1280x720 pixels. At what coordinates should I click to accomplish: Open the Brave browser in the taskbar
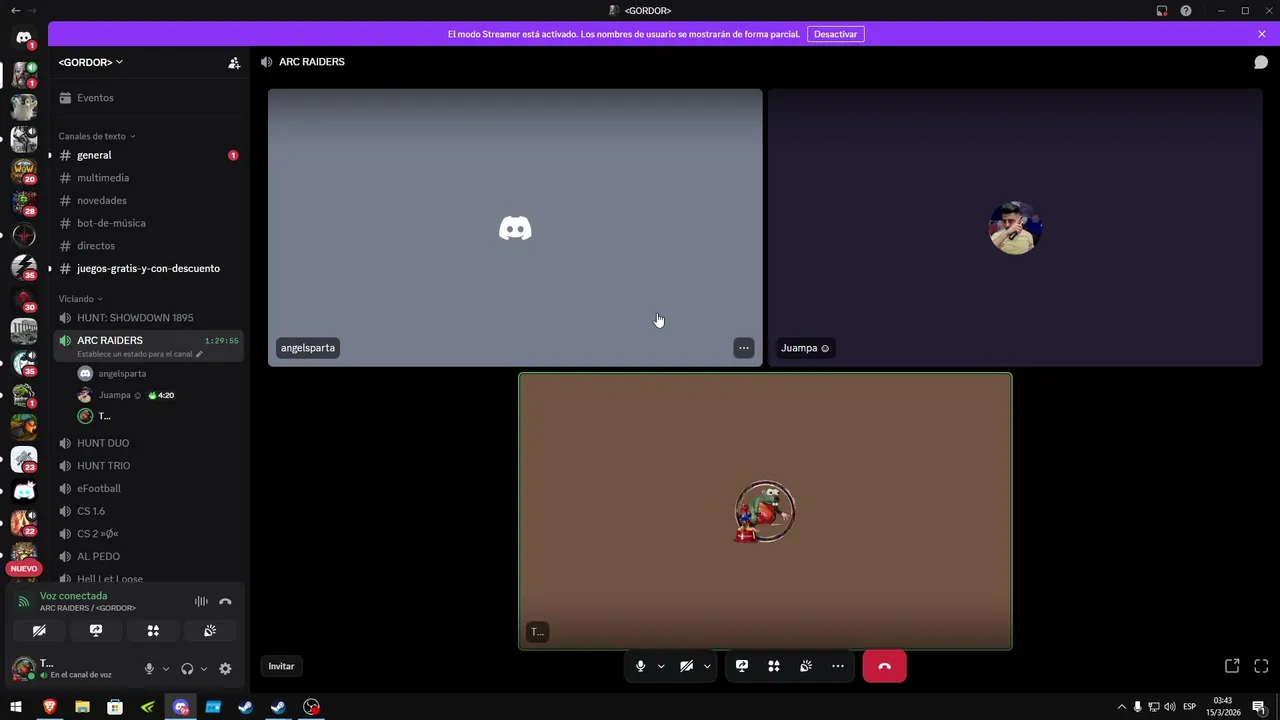(49, 707)
